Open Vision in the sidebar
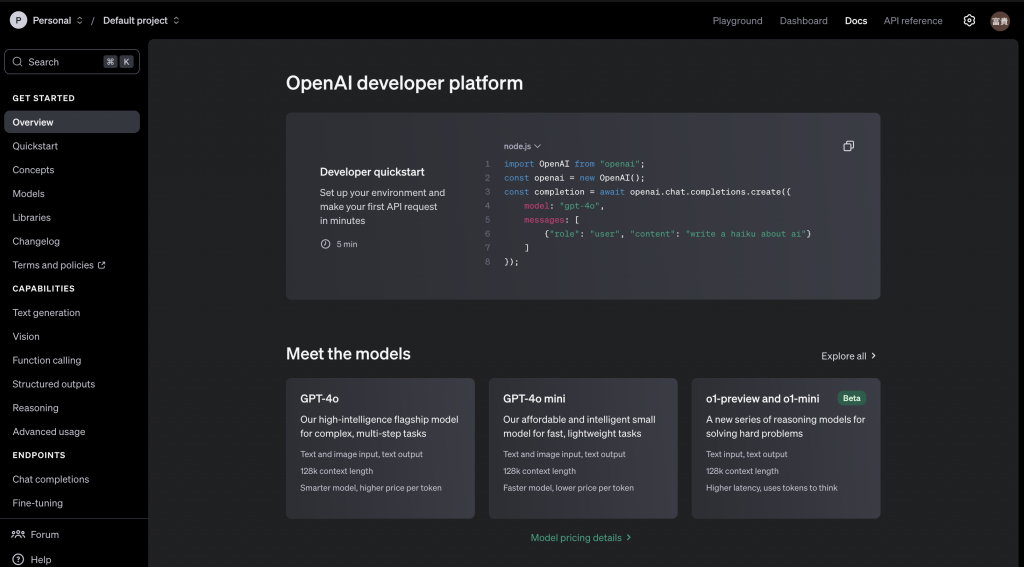The image size is (1024, 567). pos(26,336)
